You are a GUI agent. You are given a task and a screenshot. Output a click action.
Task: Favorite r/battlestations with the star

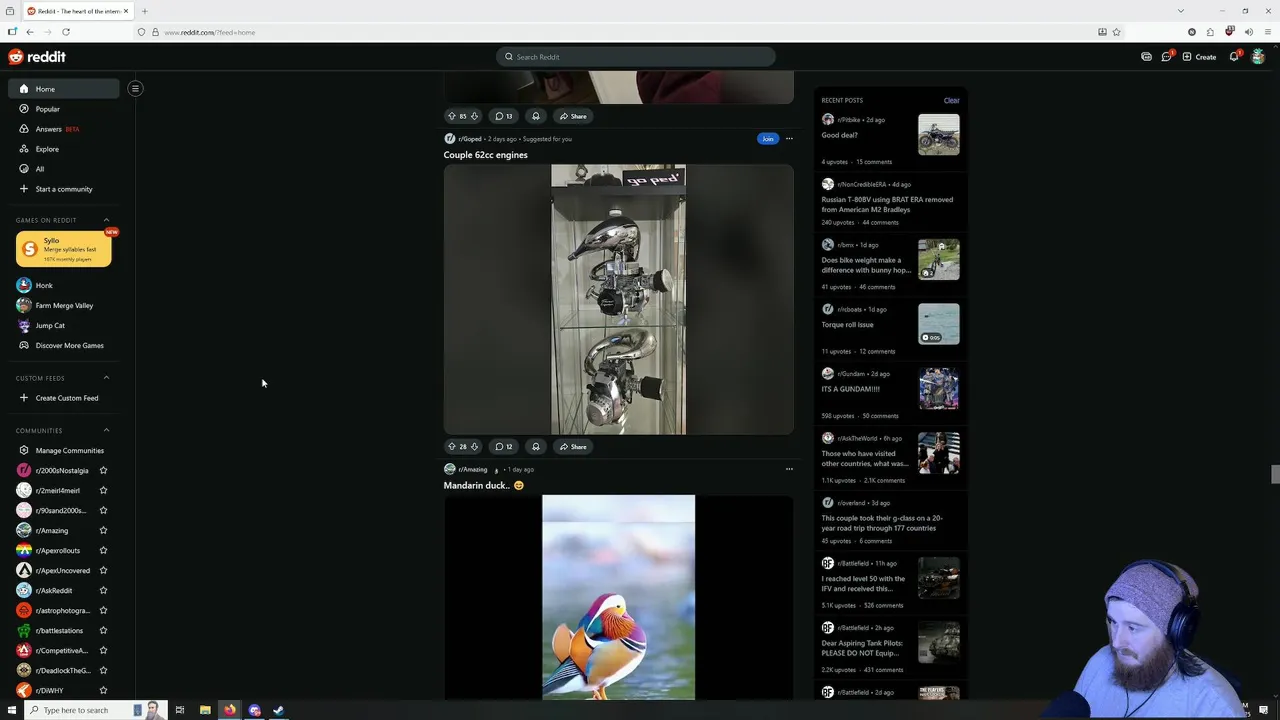[x=103, y=630]
